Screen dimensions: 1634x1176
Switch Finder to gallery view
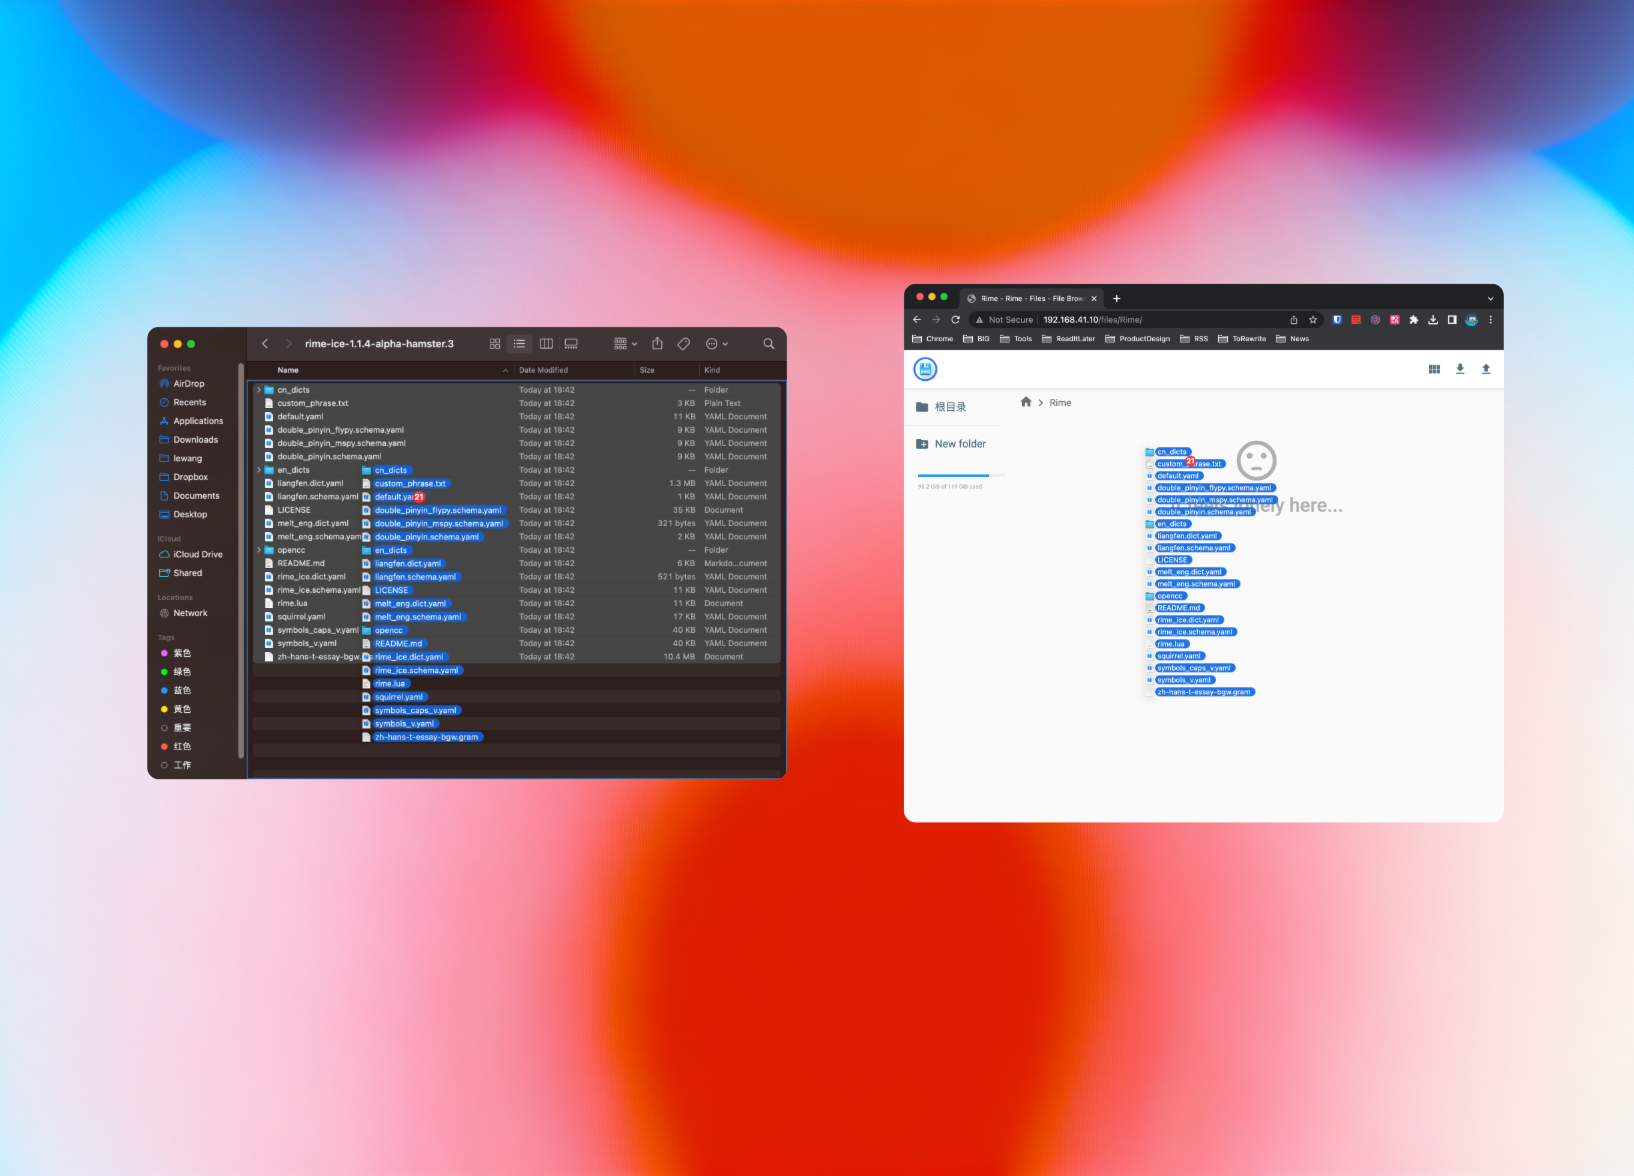coord(571,344)
